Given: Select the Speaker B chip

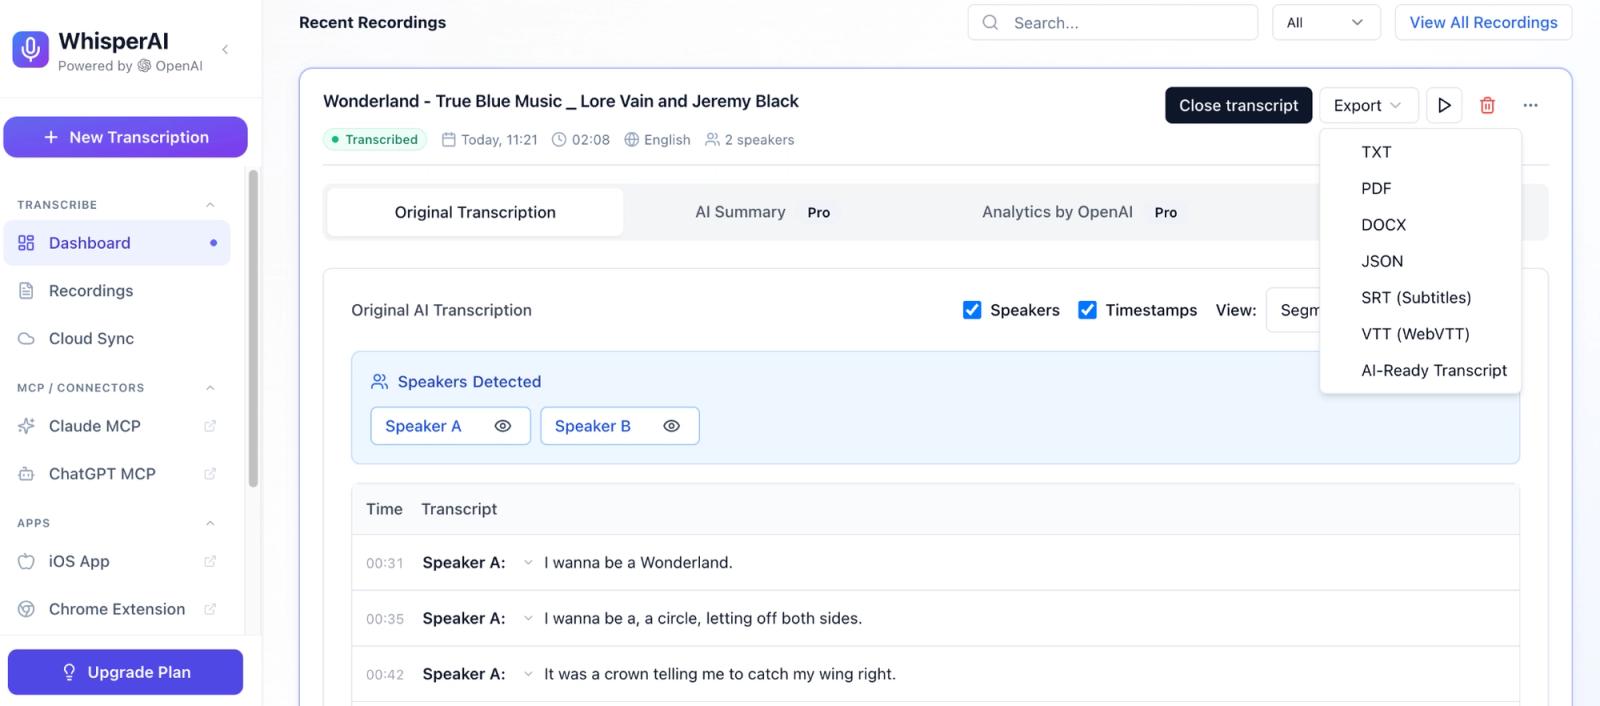Looking at the screenshot, I should pos(619,426).
